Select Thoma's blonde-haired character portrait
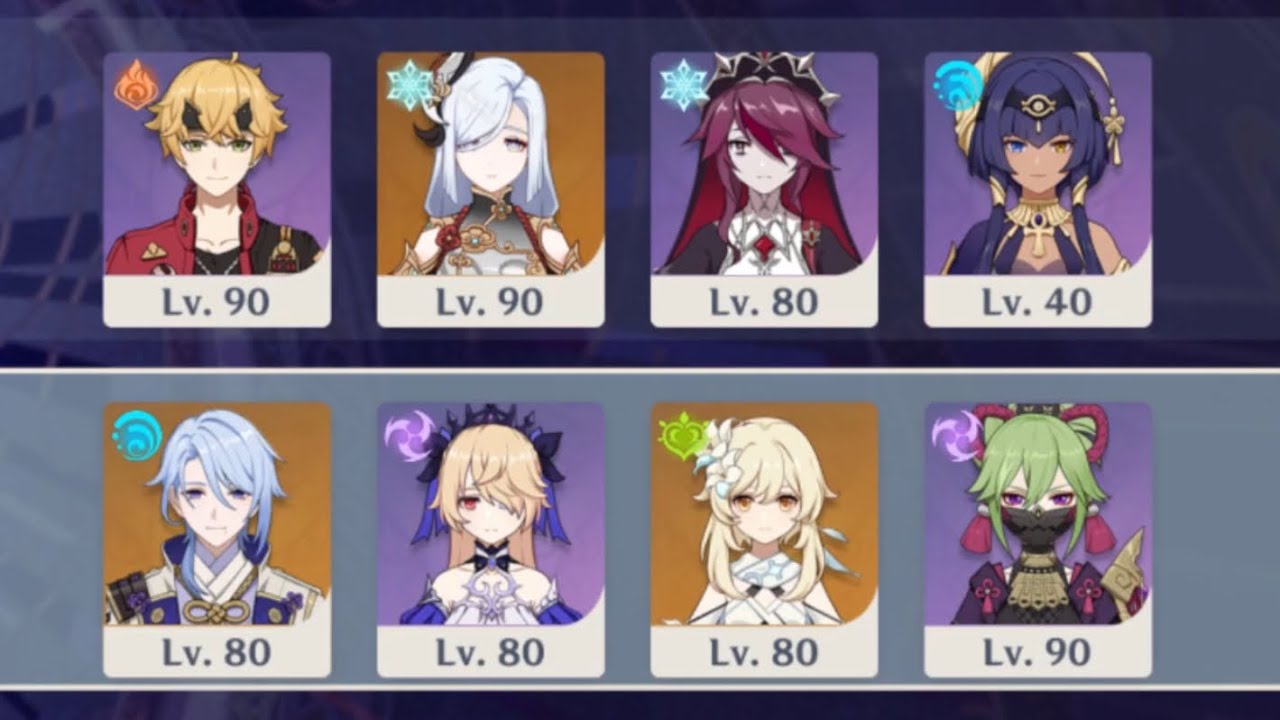Viewport: 1280px width, 720px height. (x=217, y=164)
